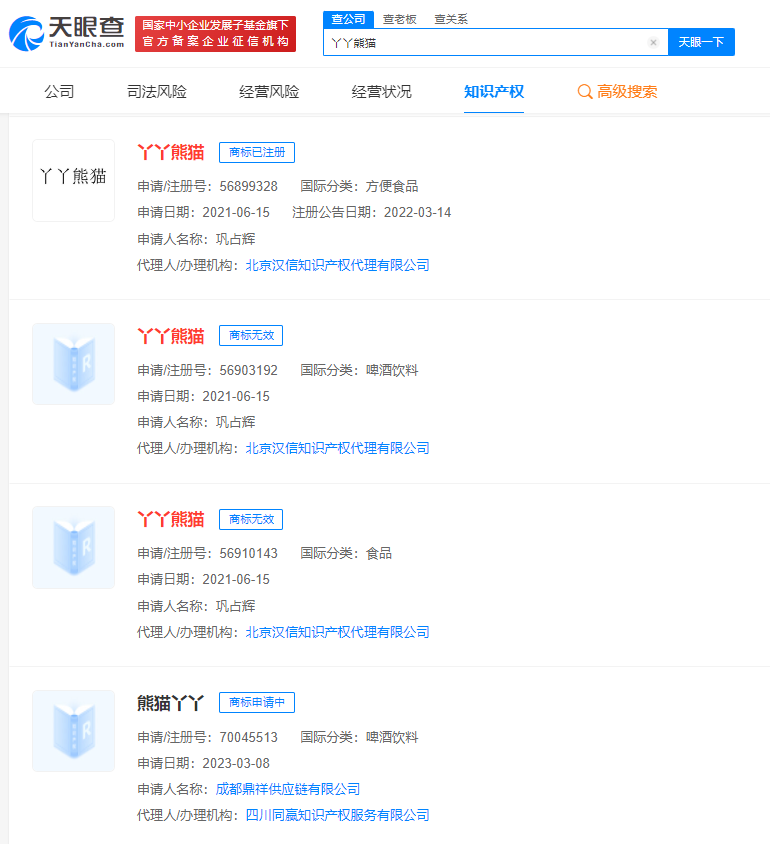Click the 国际分类 方便食品 text
Viewport: 770px width, 844px height.
tap(359, 186)
